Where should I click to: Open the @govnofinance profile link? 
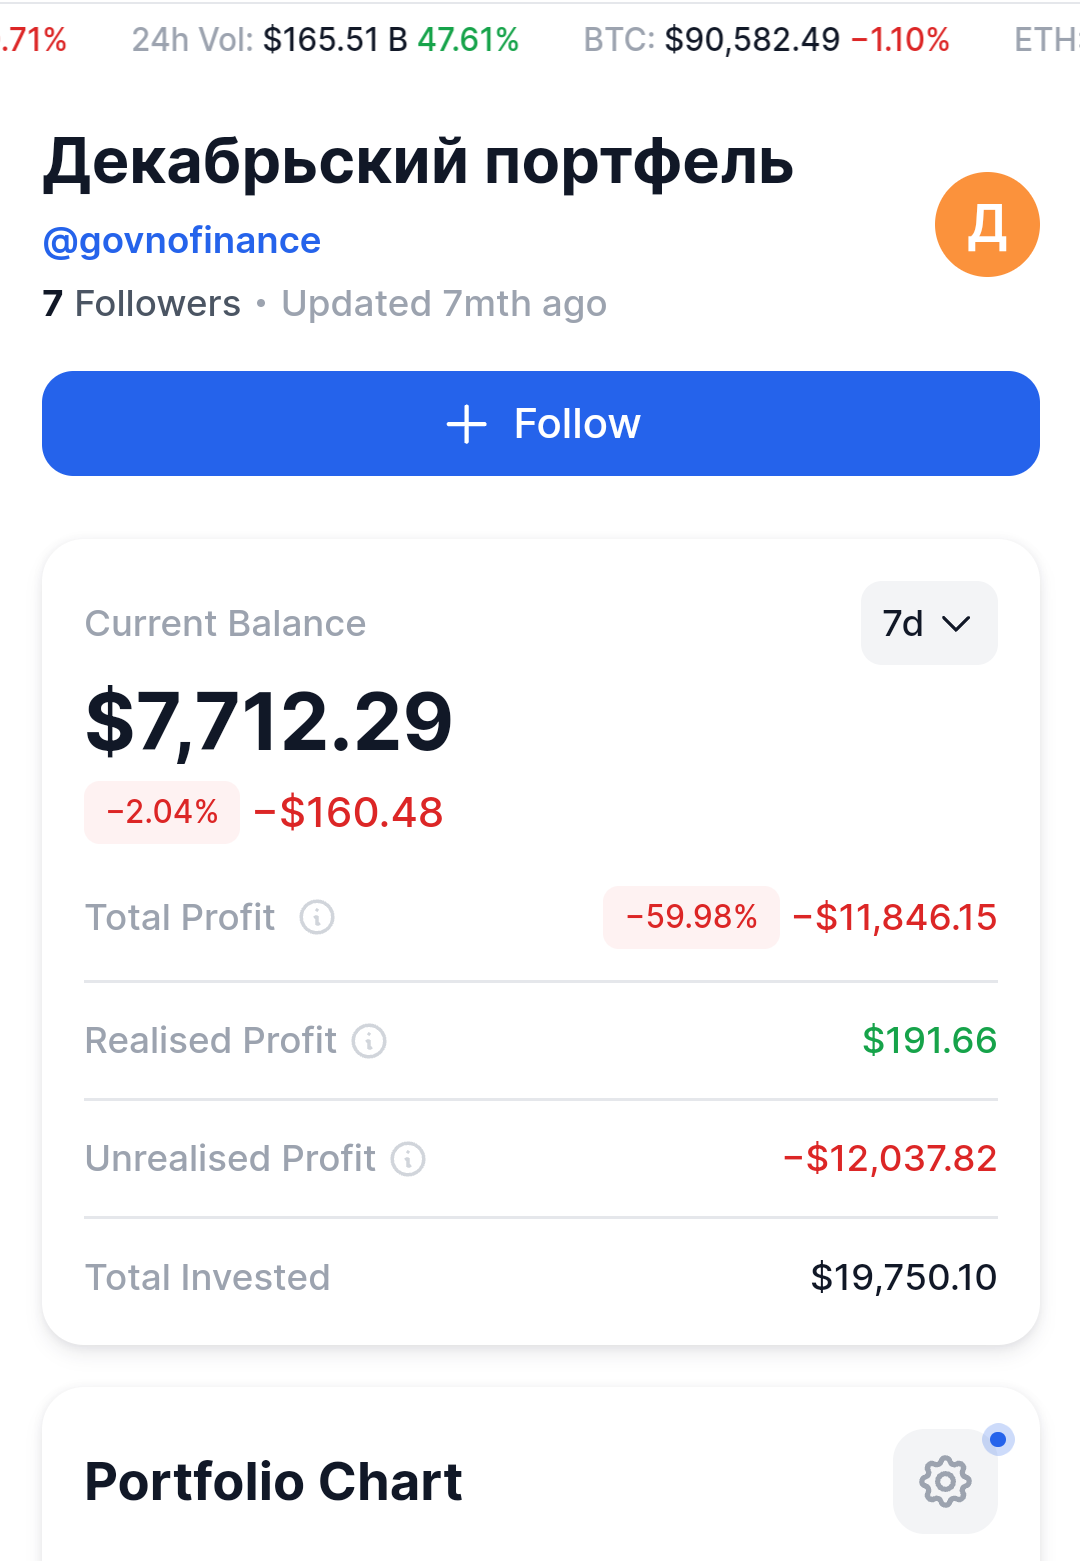[x=182, y=241]
